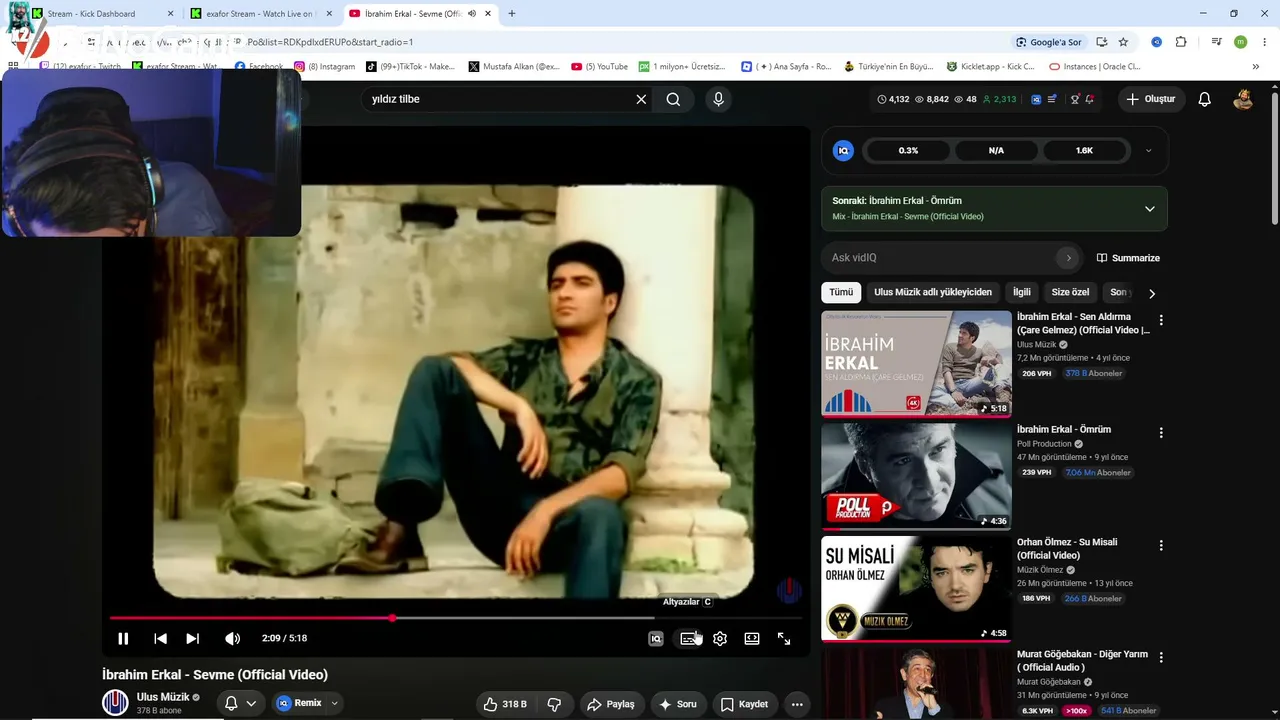Like the video (318 B)
The width and height of the screenshot is (1280, 720).
505,704
